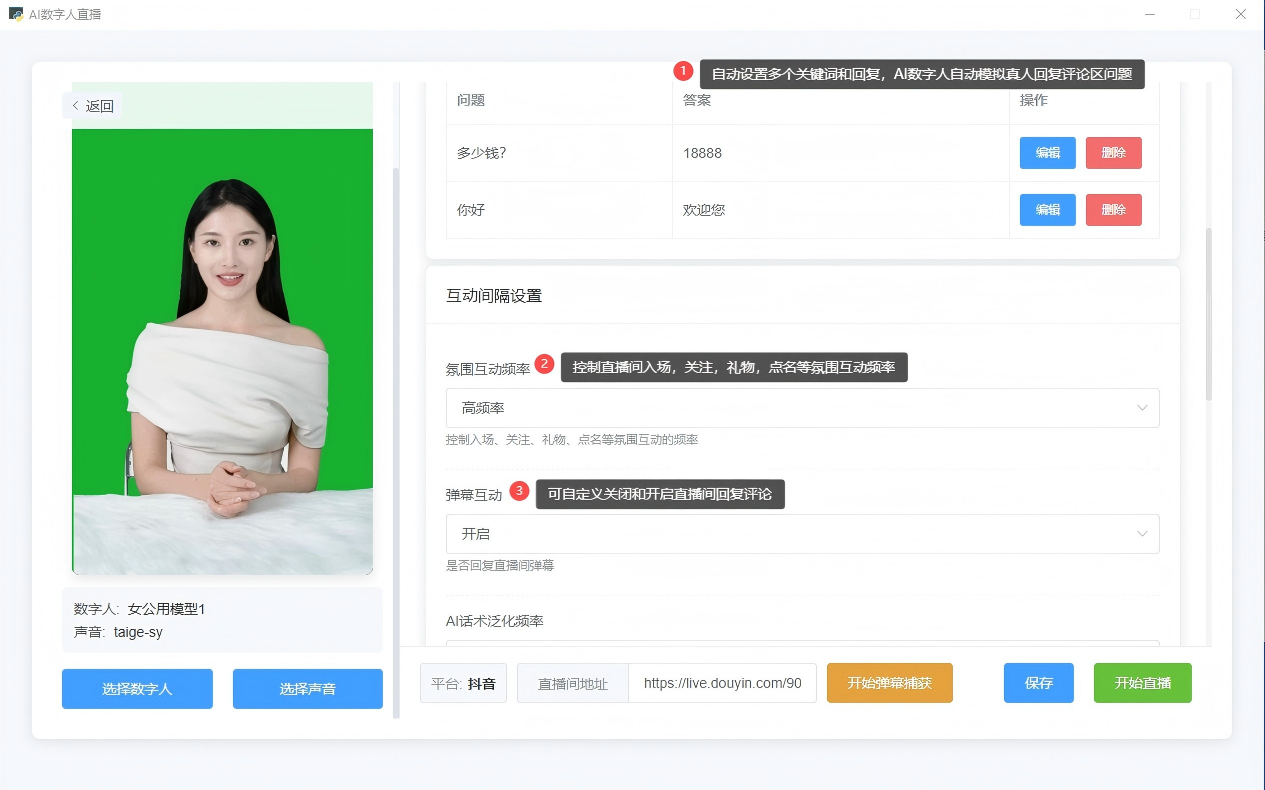Click the chevron arrow in 开启 dropdown
The height and width of the screenshot is (790, 1265).
tap(1142, 534)
